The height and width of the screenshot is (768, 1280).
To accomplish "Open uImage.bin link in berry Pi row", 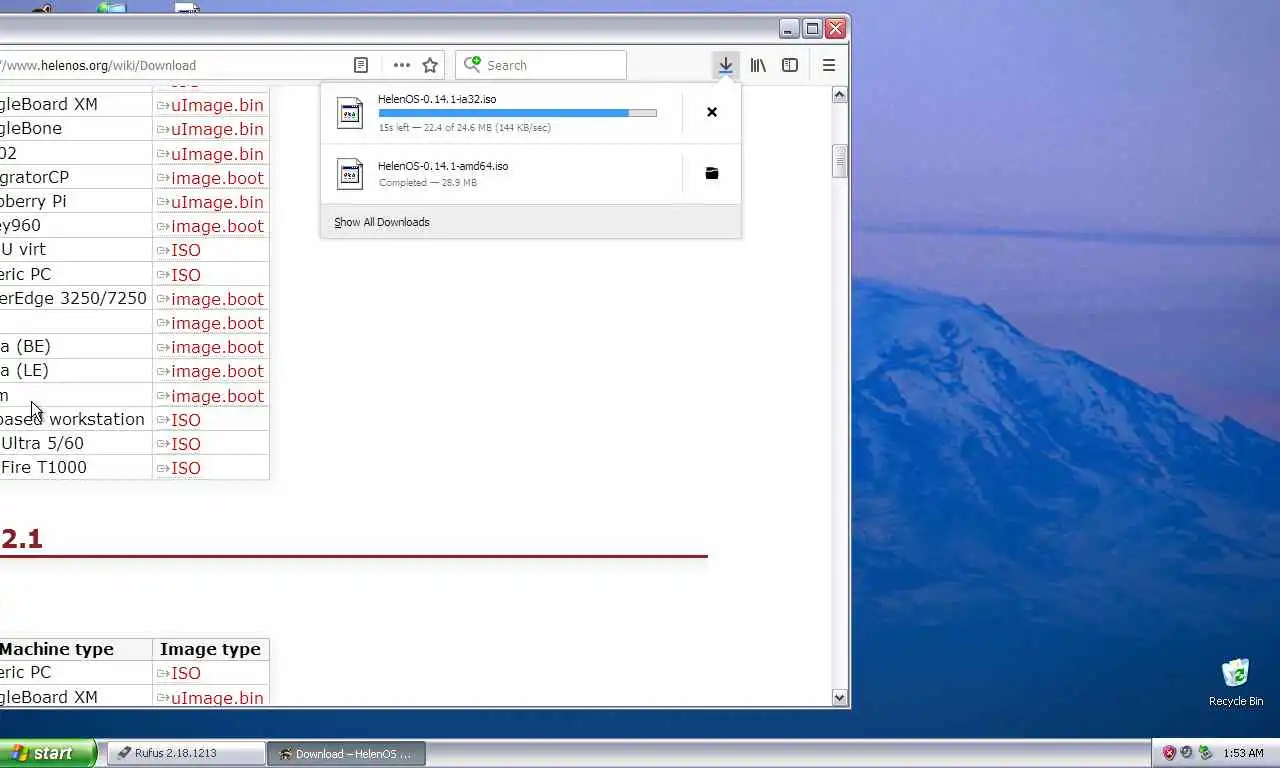I will tap(217, 202).
